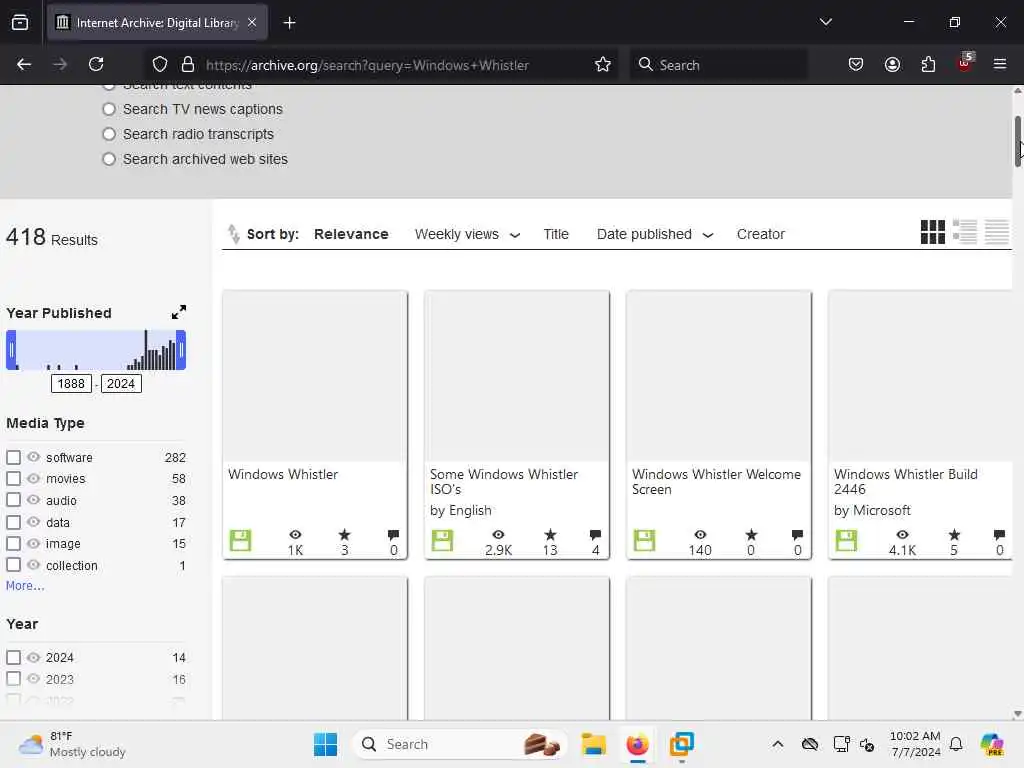The image size is (1024, 768).
Task: Click the software floppy icon on Windows Whistler card
Action: [240, 541]
